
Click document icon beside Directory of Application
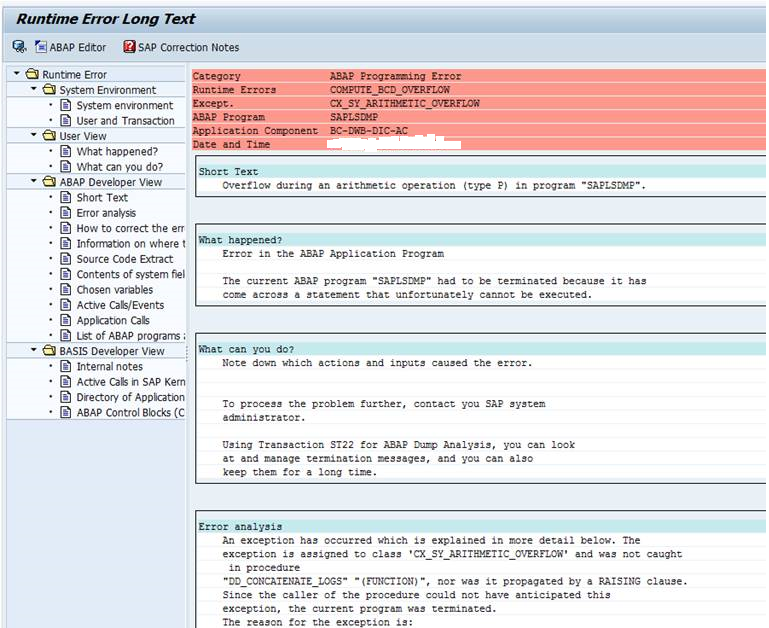tap(66, 396)
